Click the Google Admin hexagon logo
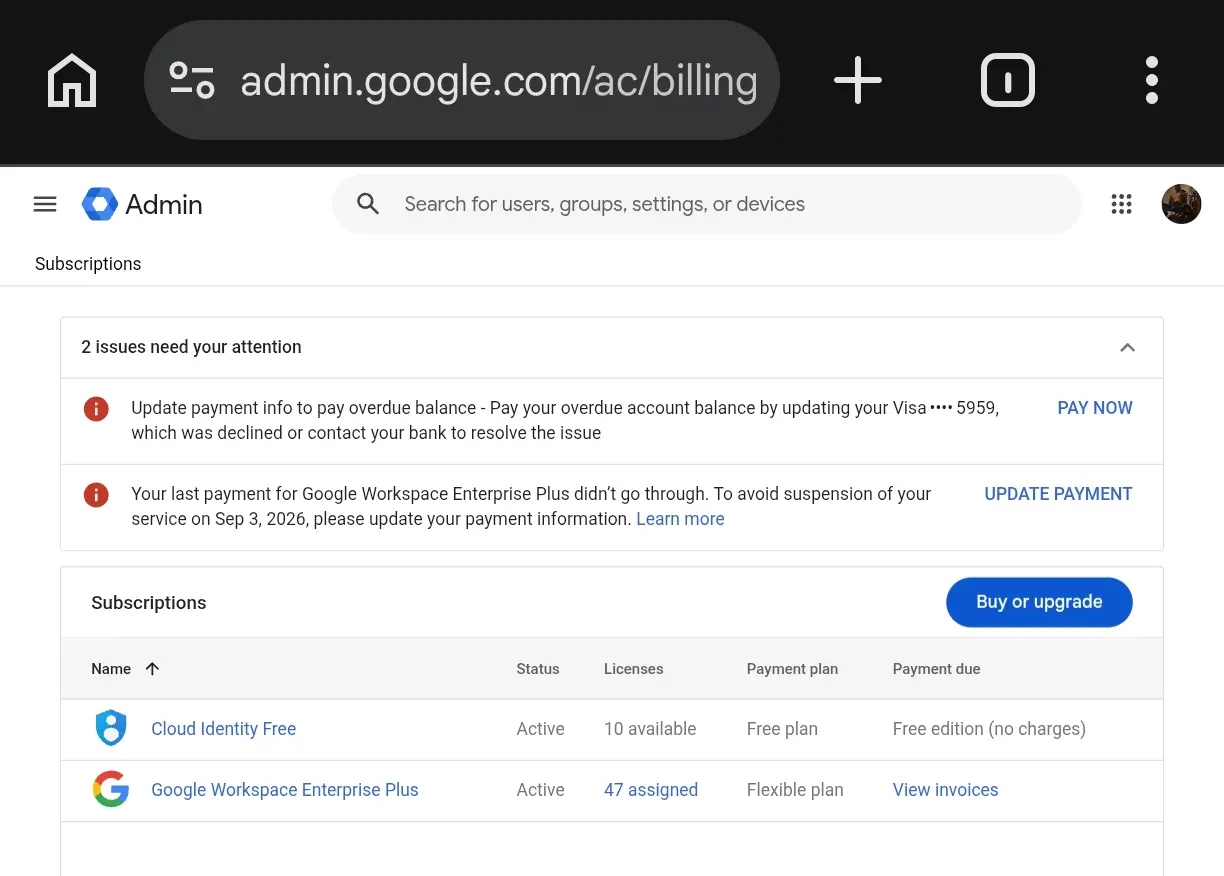The height and width of the screenshot is (876, 1224). click(x=100, y=204)
